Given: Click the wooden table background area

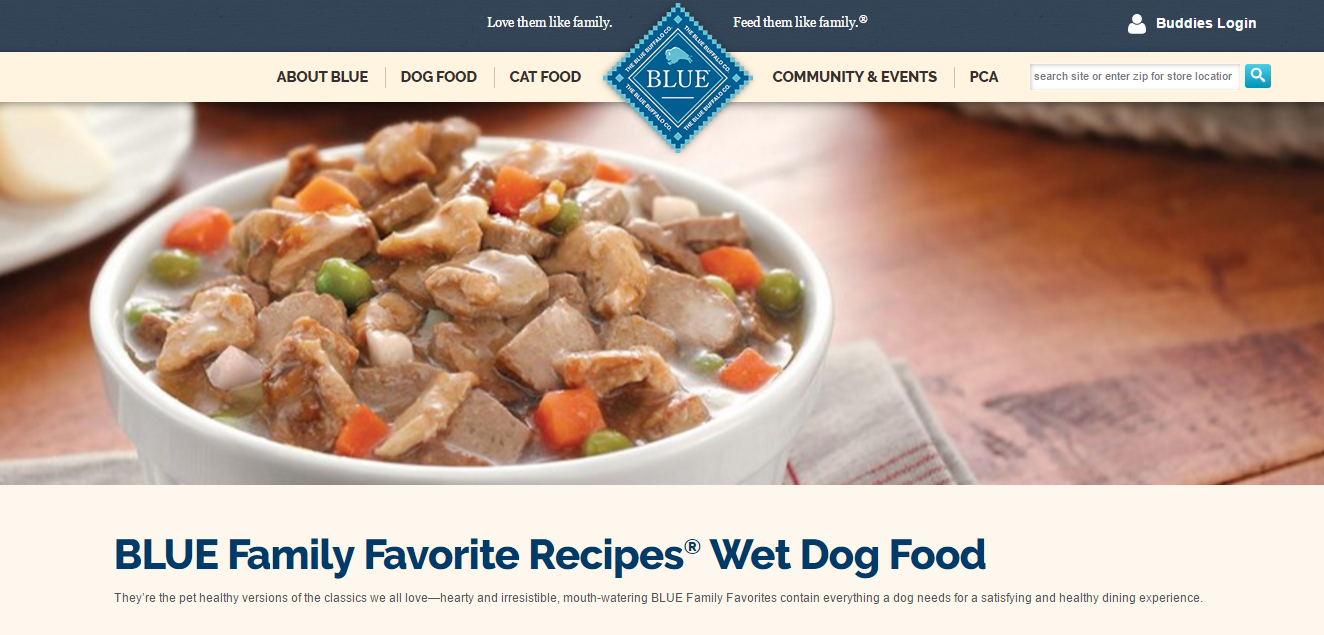Looking at the screenshot, I should pos(1100,300).
